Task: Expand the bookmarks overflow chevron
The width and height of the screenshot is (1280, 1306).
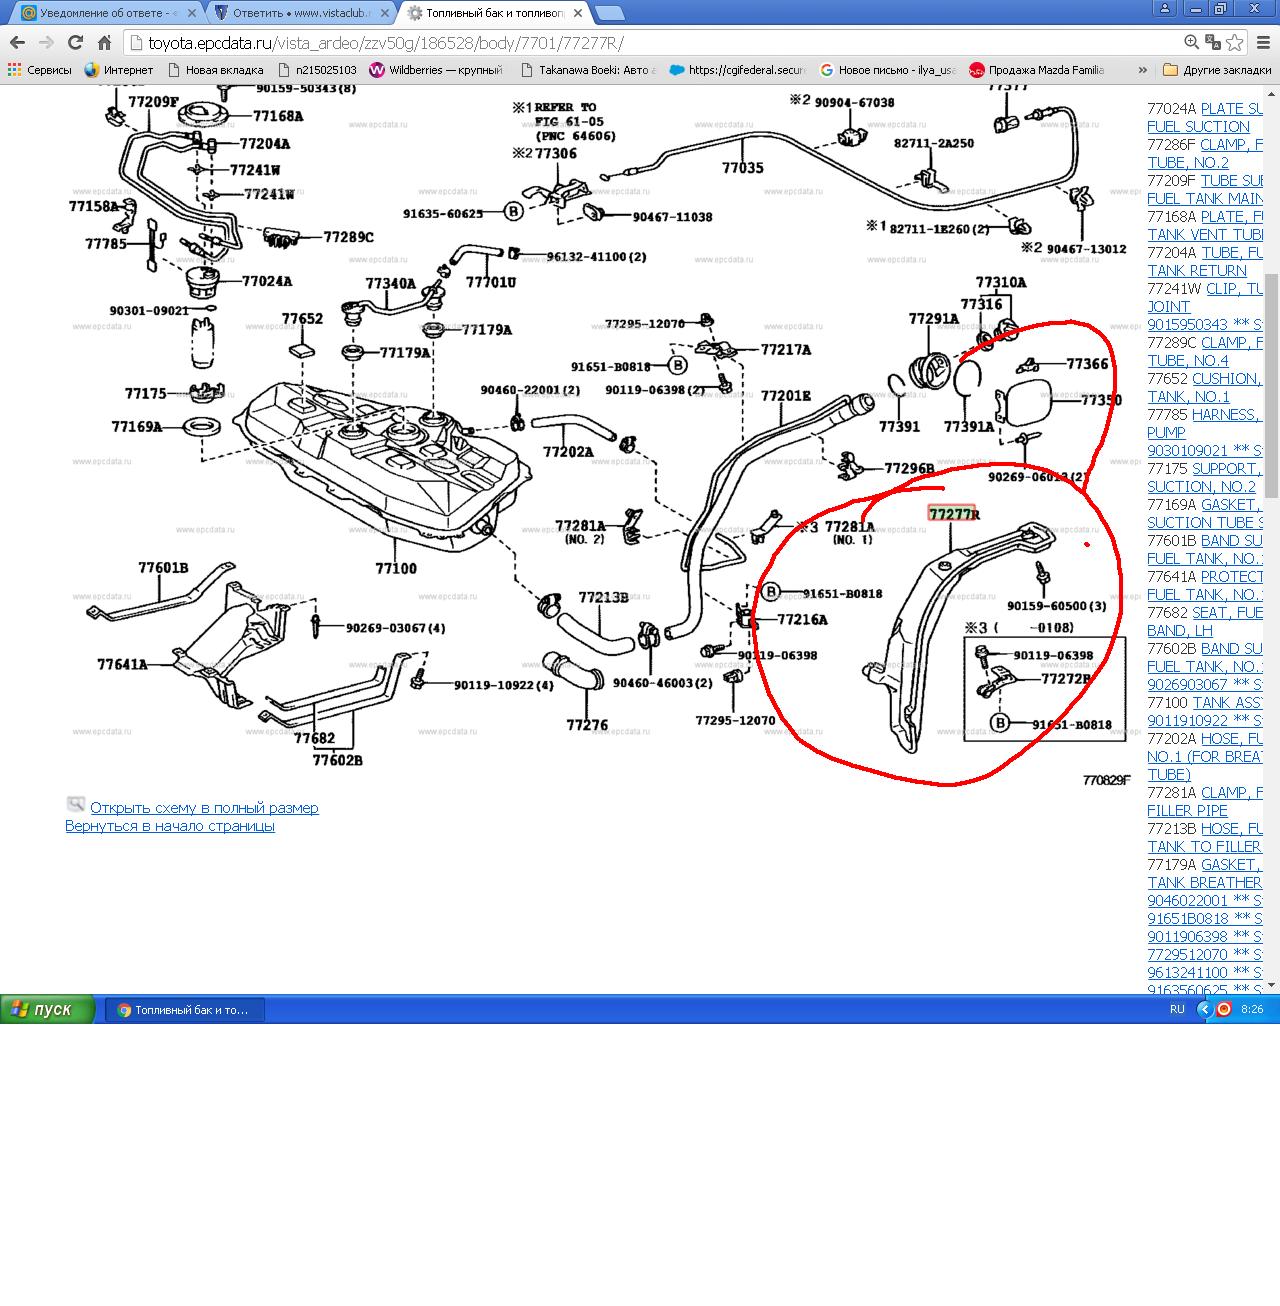Action: (1142, 70)
